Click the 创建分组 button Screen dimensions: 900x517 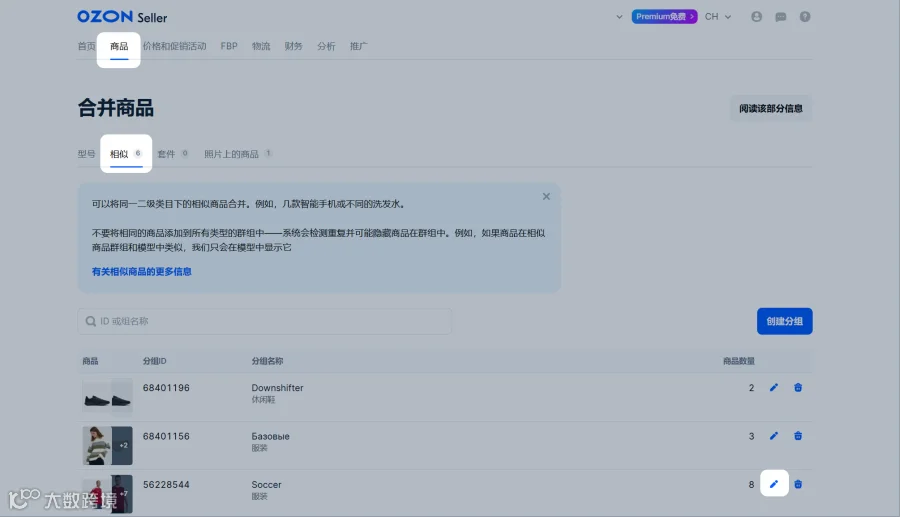tap(785, 321)
